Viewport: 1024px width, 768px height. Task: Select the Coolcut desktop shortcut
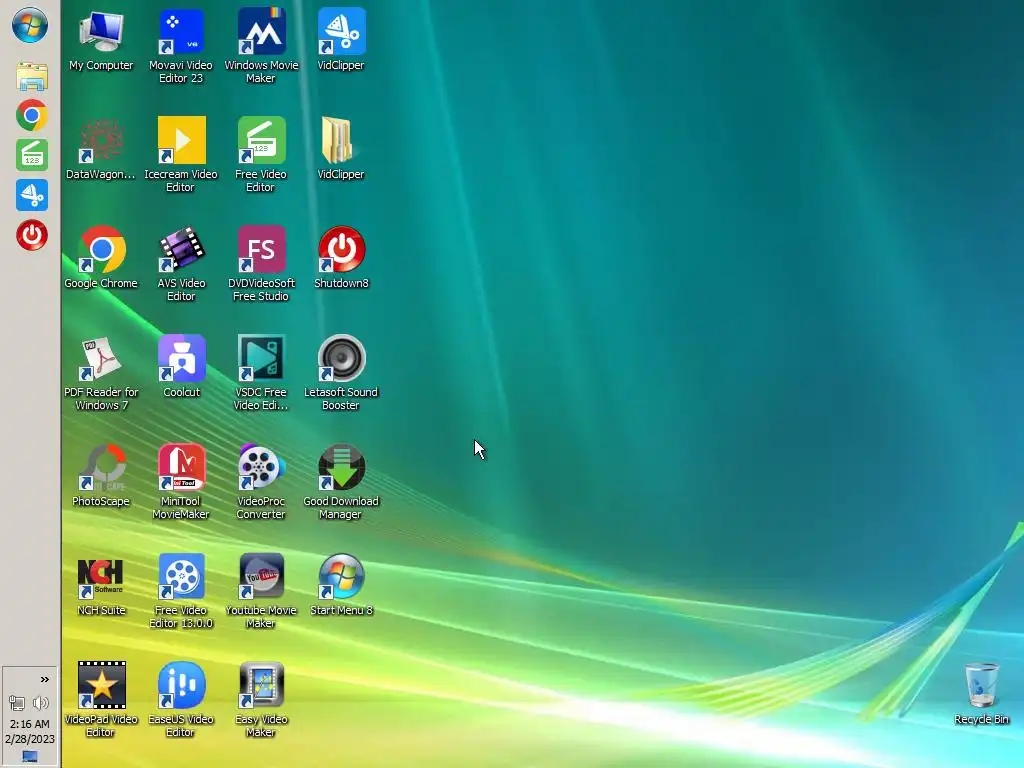tap(181, 366)
